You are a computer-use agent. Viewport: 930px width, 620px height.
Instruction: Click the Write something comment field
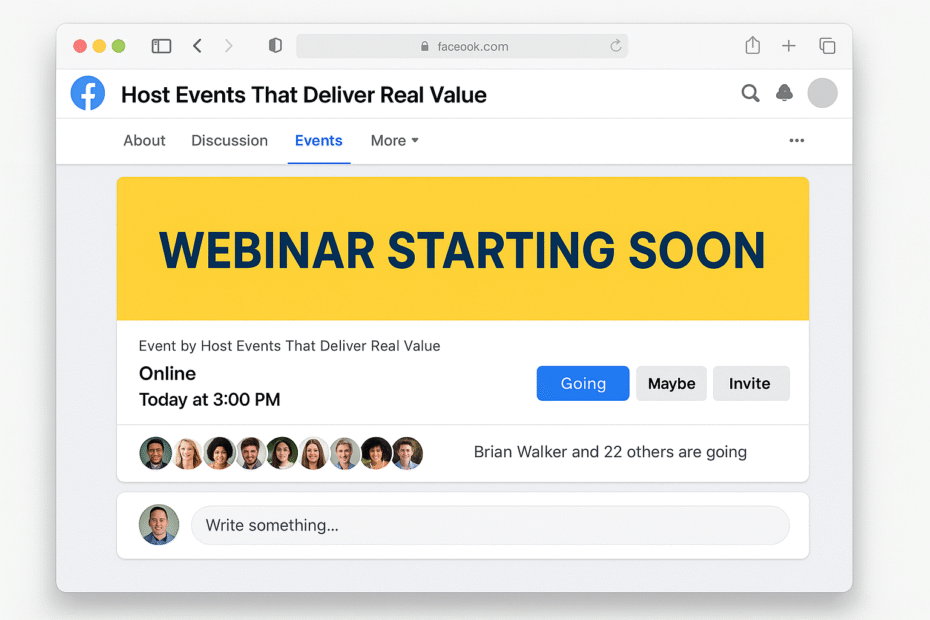click(x=490, y=525)
